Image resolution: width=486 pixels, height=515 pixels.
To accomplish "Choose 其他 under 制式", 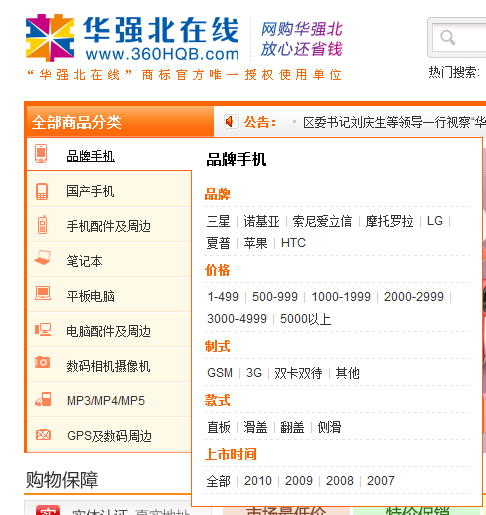I will (x=348, y=373).
